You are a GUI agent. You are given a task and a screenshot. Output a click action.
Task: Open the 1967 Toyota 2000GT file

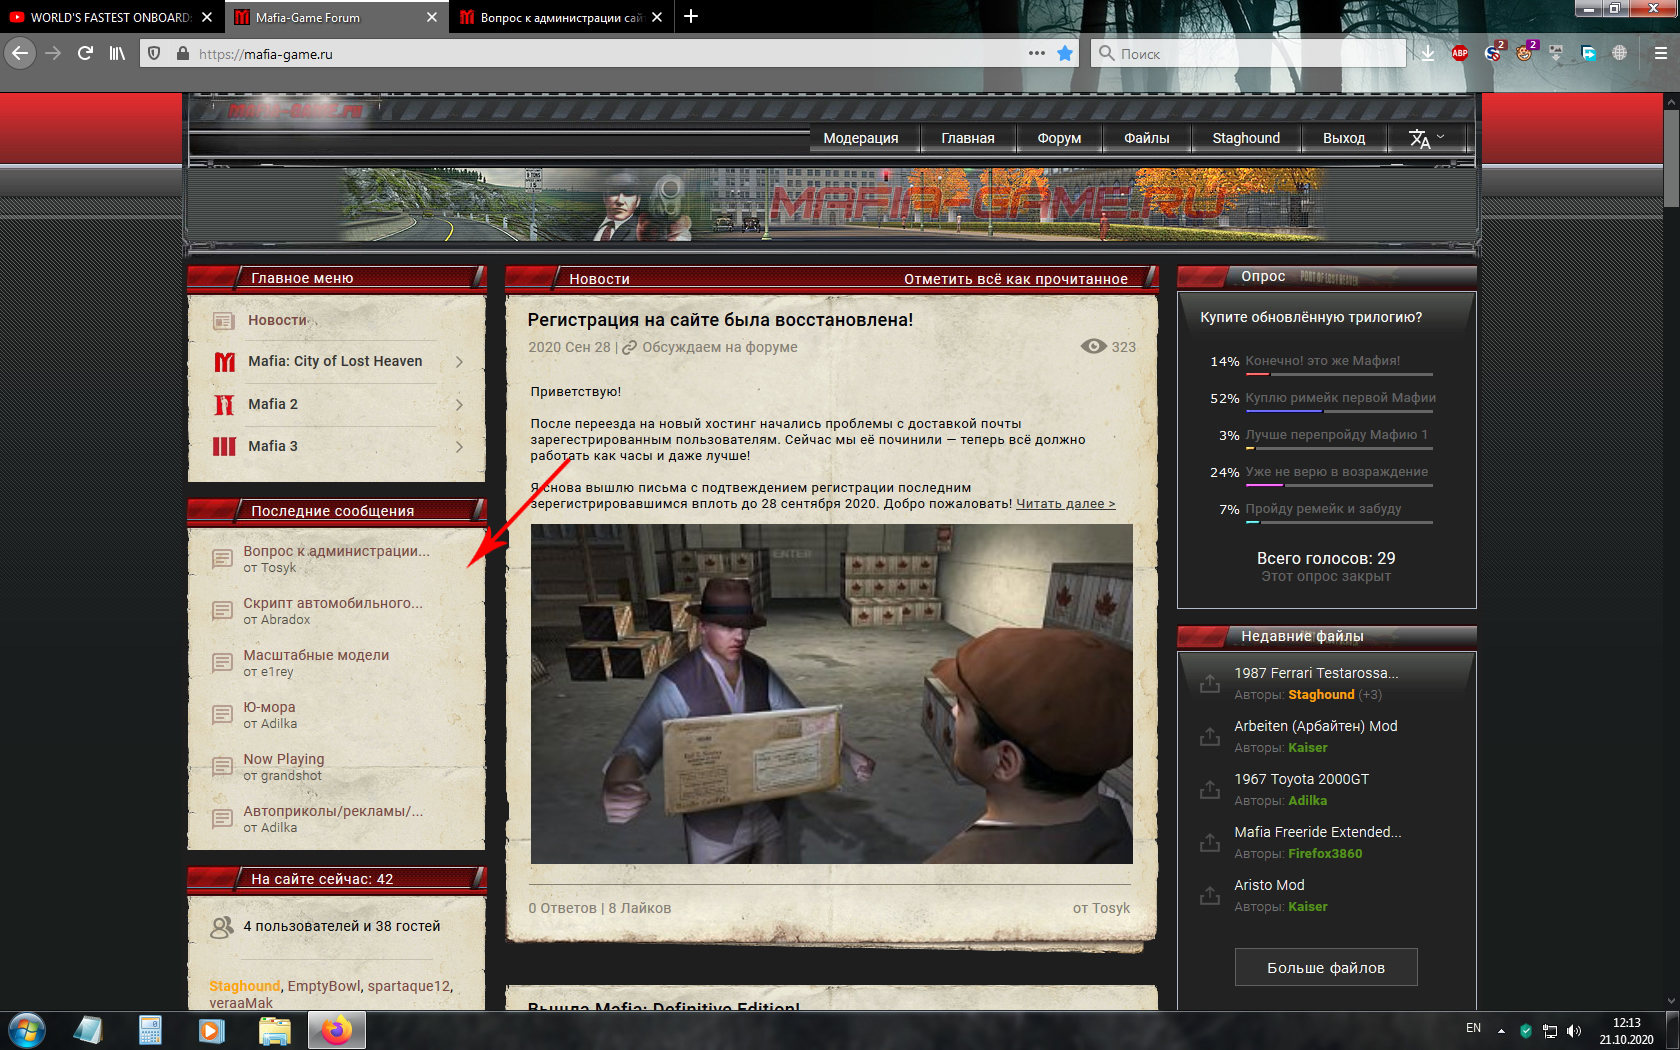point(1301,779)
